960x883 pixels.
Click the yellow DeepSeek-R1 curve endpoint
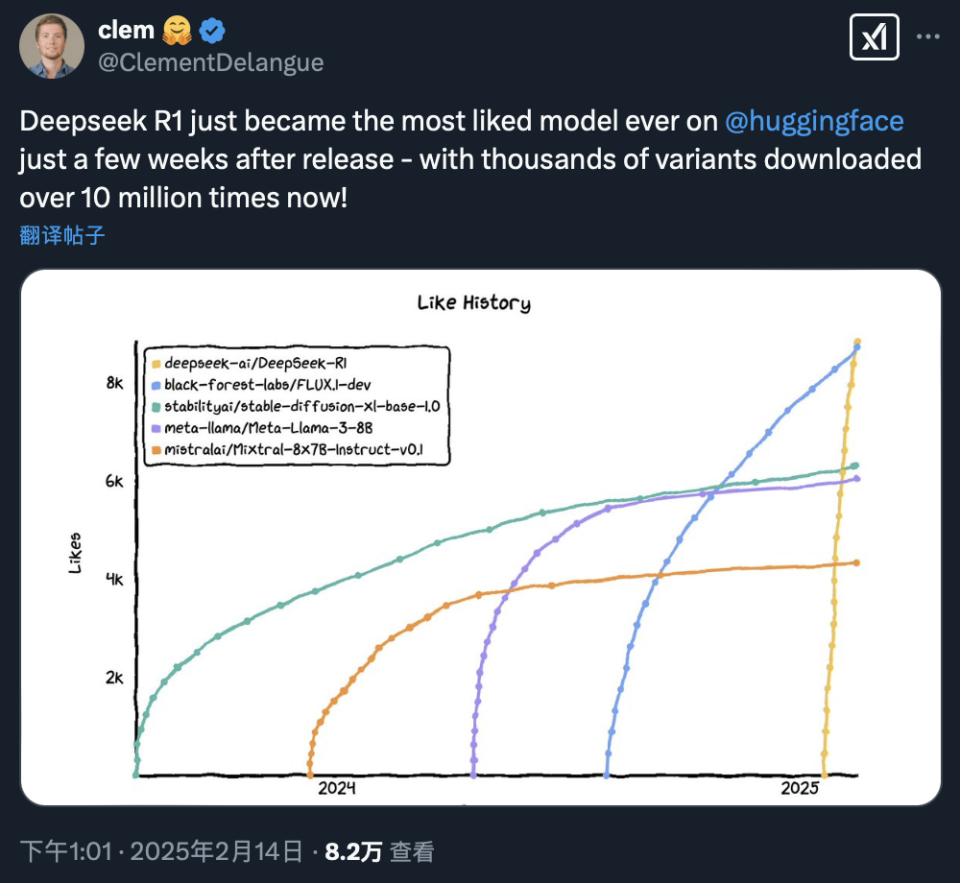pos(855,342)
